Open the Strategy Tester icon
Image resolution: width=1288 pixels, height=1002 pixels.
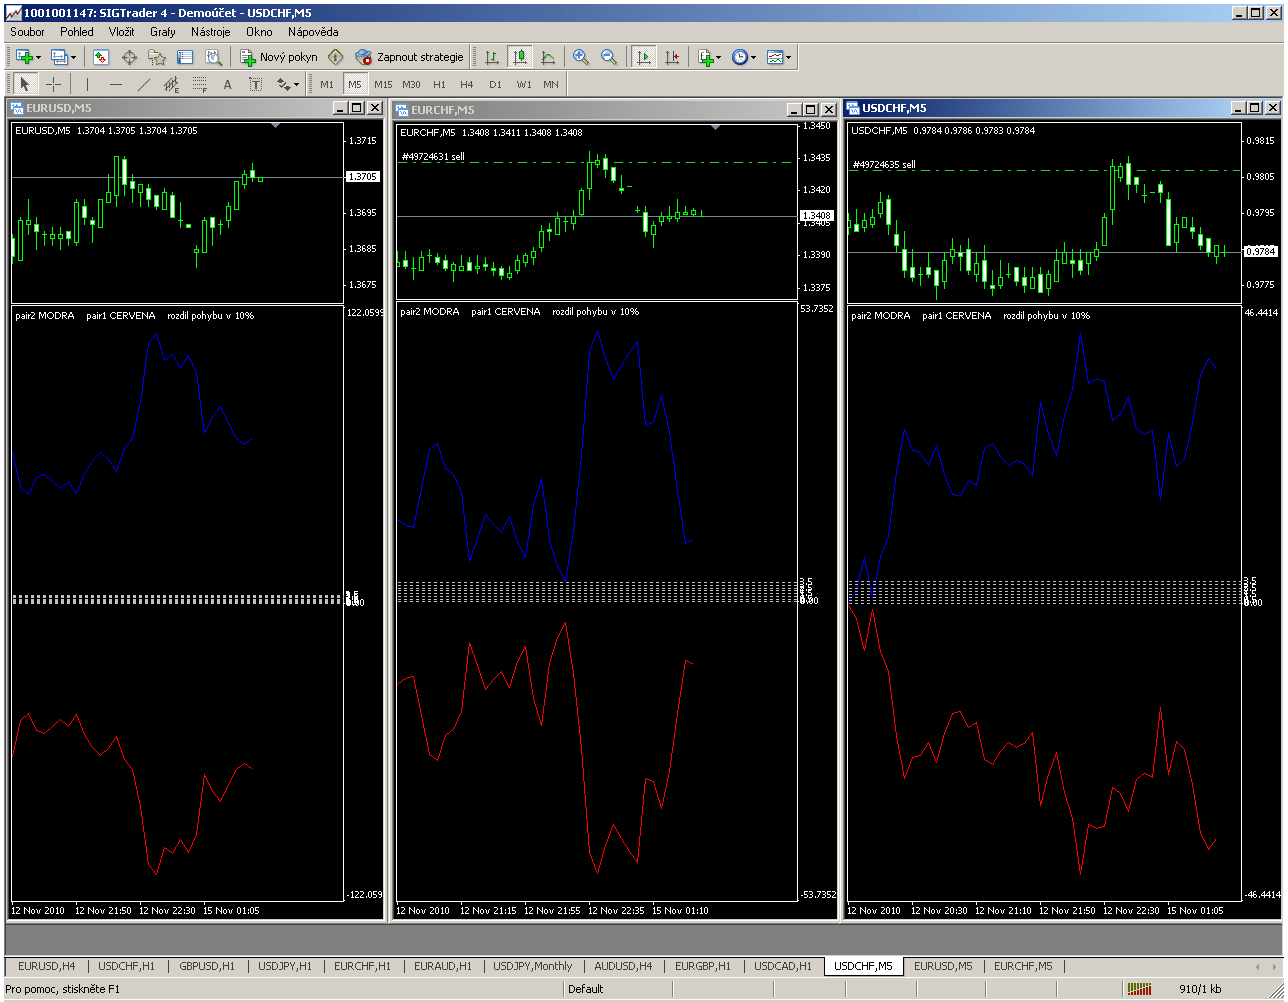213,57
